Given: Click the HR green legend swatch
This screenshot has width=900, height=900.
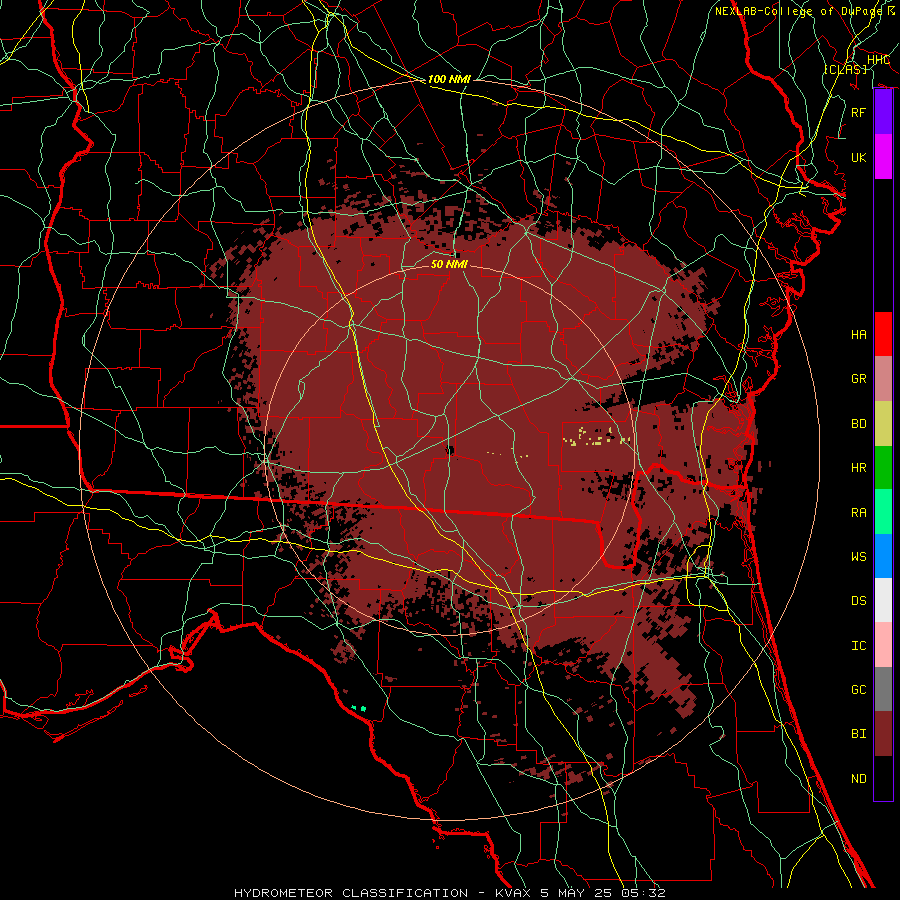Looking at the screenshot, I should click(x=883, y=467).
